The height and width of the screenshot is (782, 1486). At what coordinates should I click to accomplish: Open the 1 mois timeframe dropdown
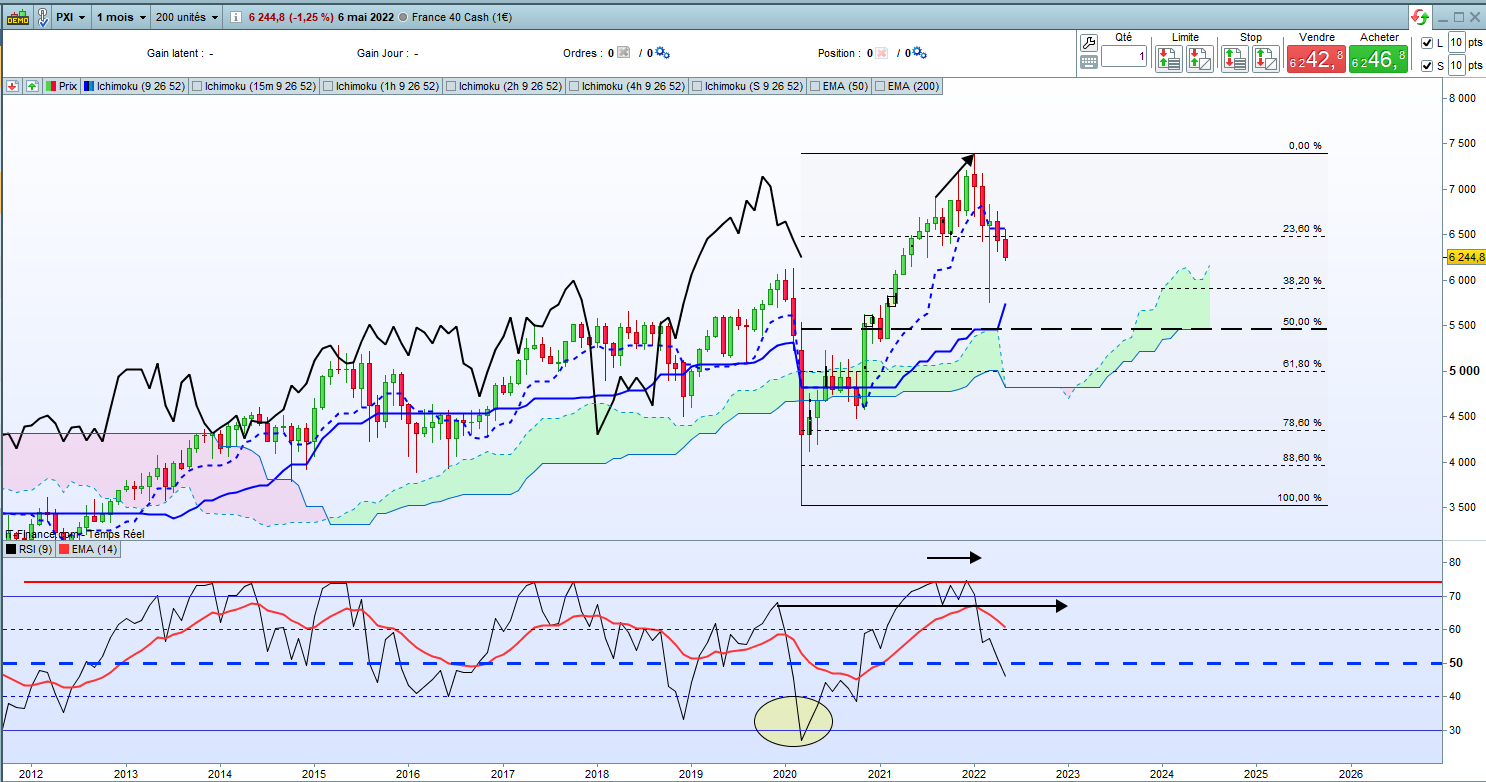121,18
